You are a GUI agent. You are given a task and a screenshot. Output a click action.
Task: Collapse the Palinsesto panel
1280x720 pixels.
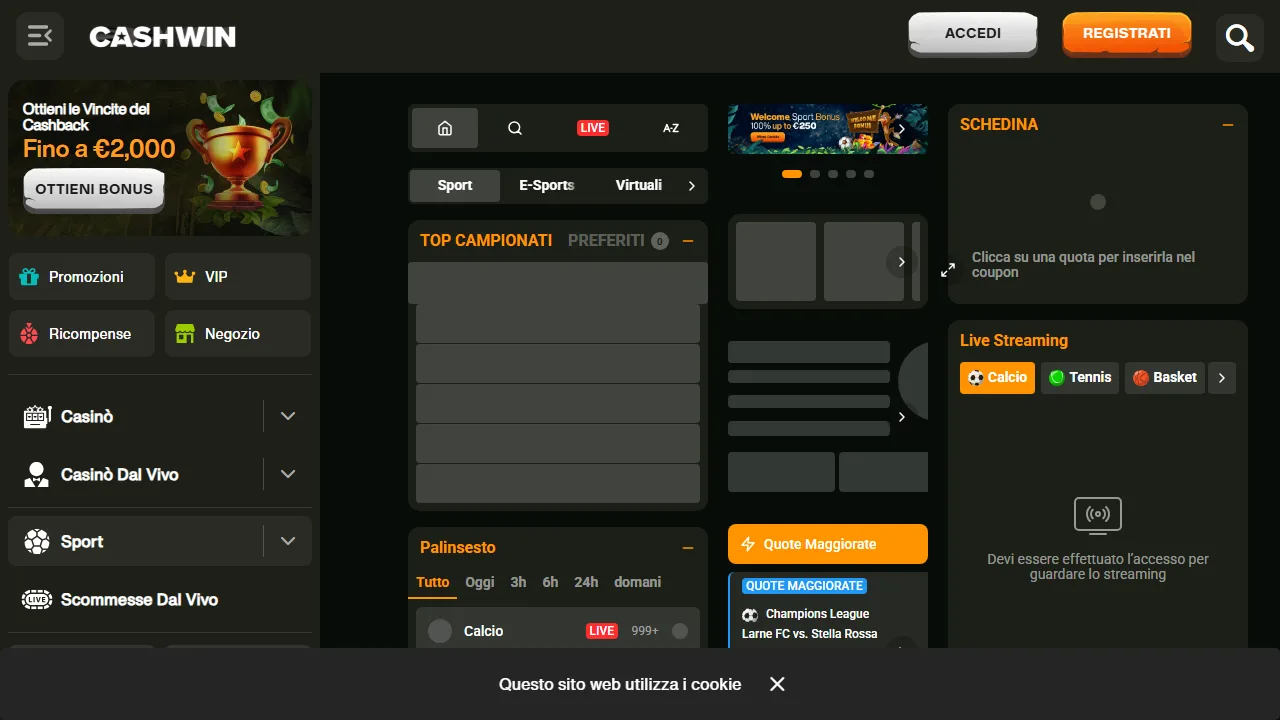pyautogui.click(x=688, y=548)
